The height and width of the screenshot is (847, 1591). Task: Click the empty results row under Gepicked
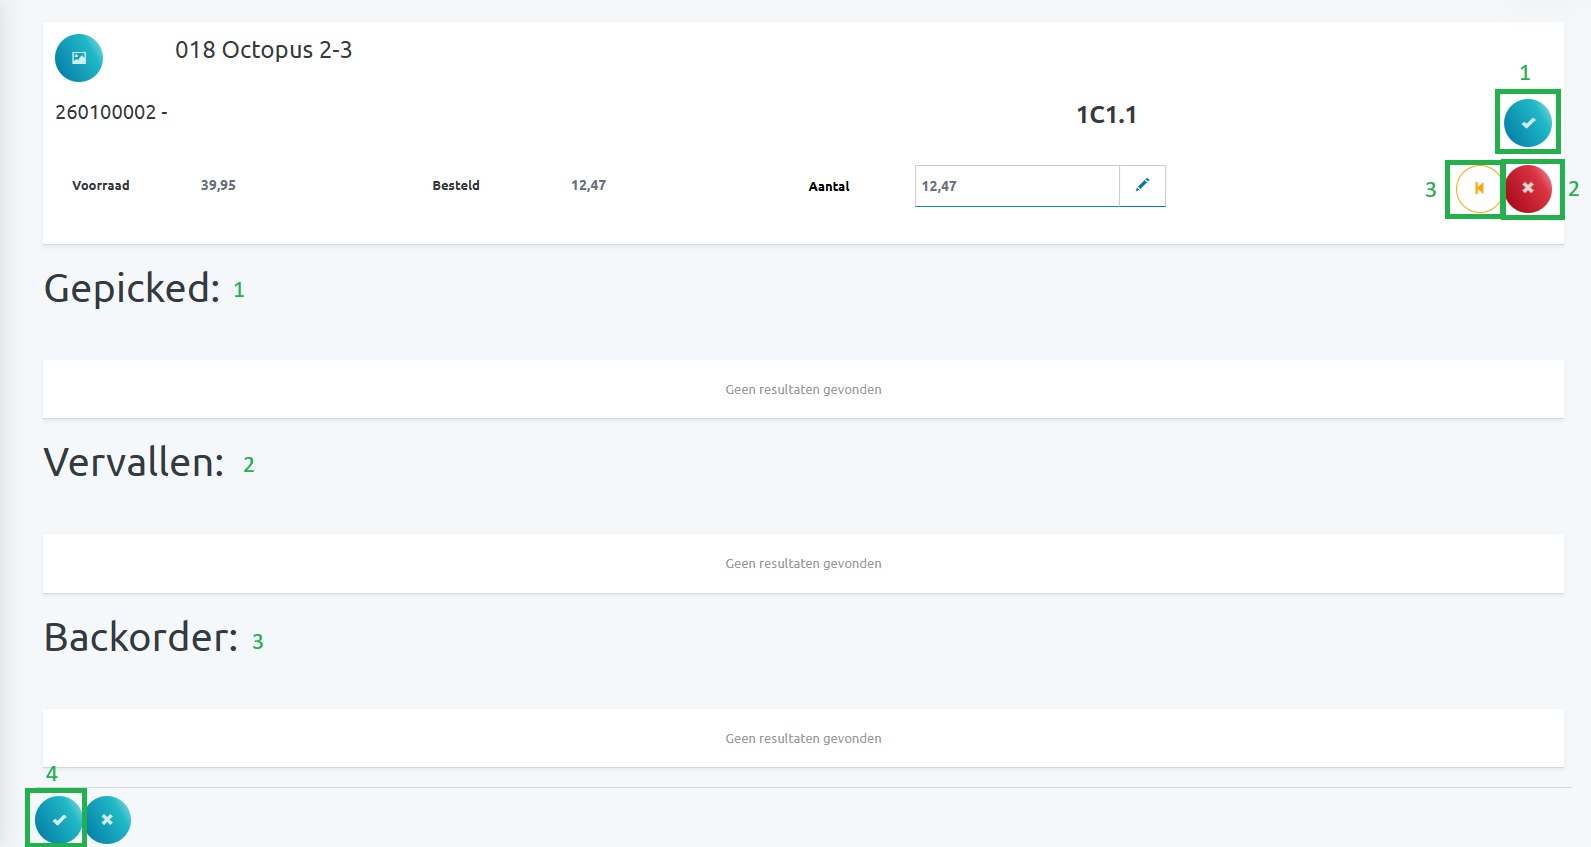803,389
